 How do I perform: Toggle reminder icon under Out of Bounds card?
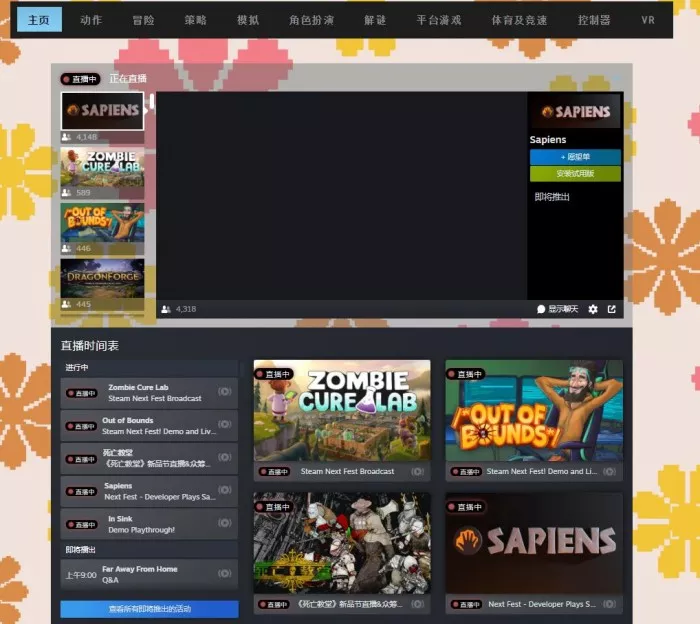pos(609,471)
